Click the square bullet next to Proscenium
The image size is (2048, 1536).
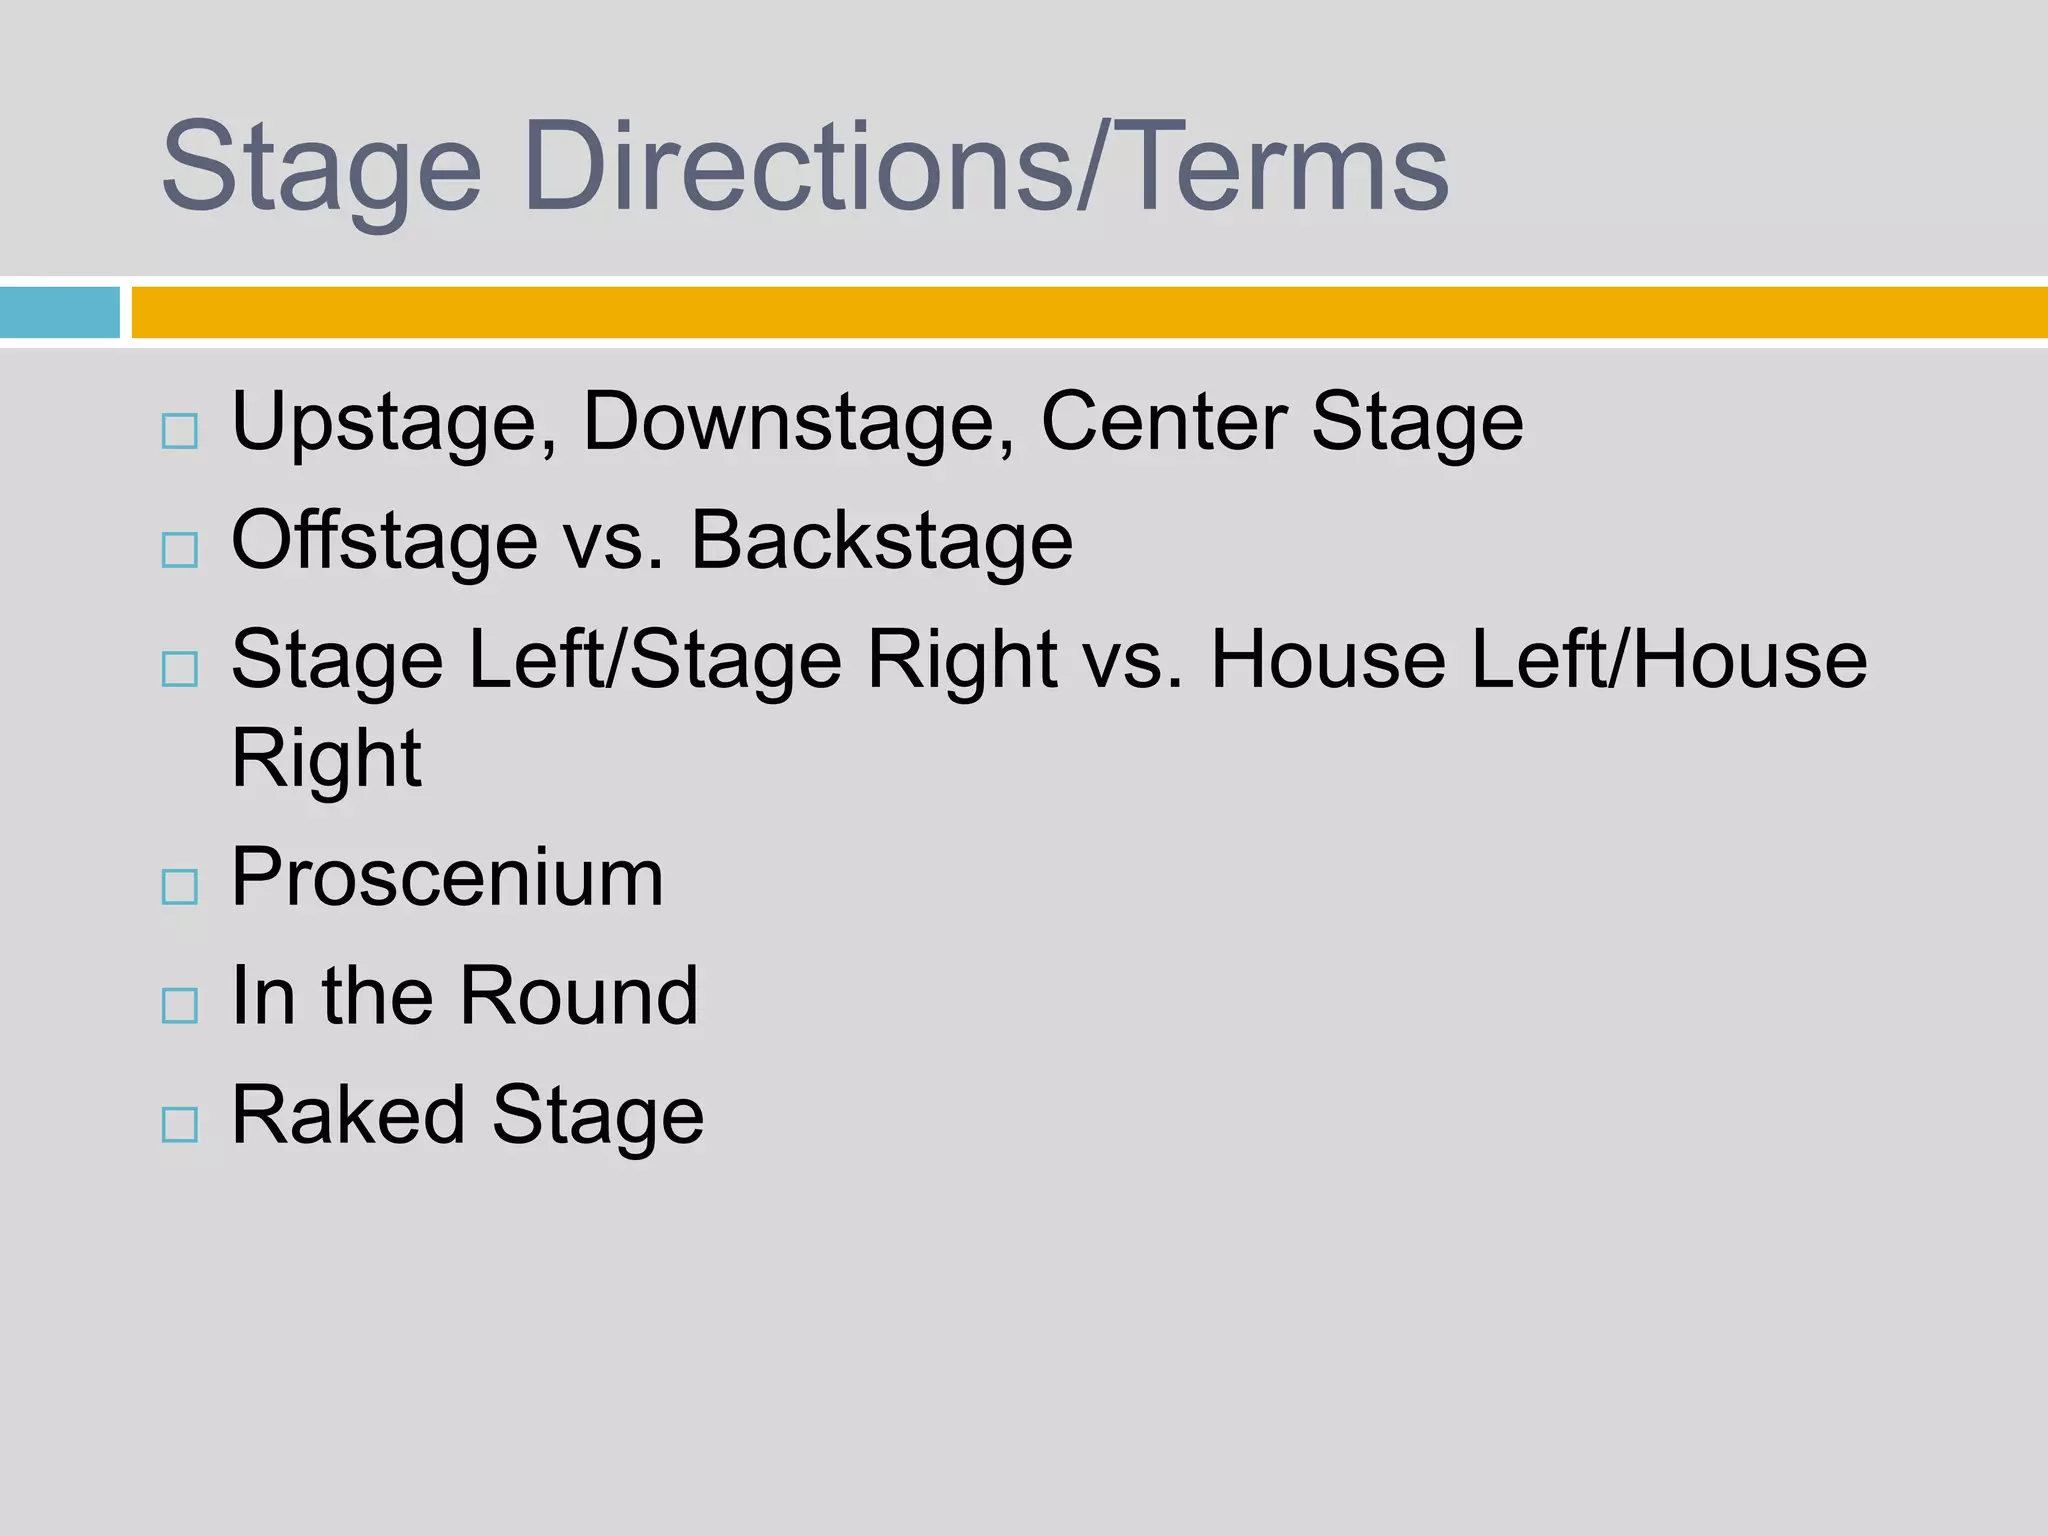180,887
